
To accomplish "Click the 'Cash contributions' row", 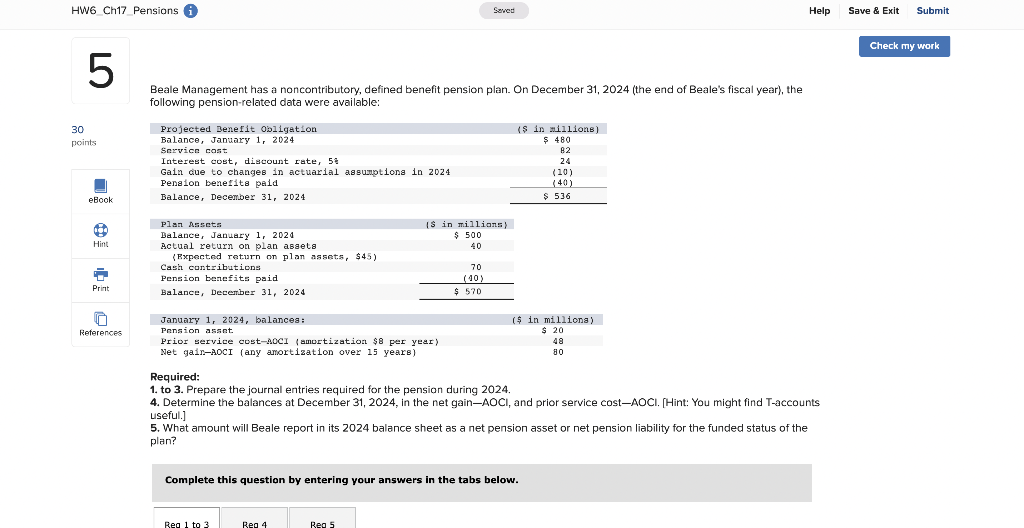I will [332, 267].
